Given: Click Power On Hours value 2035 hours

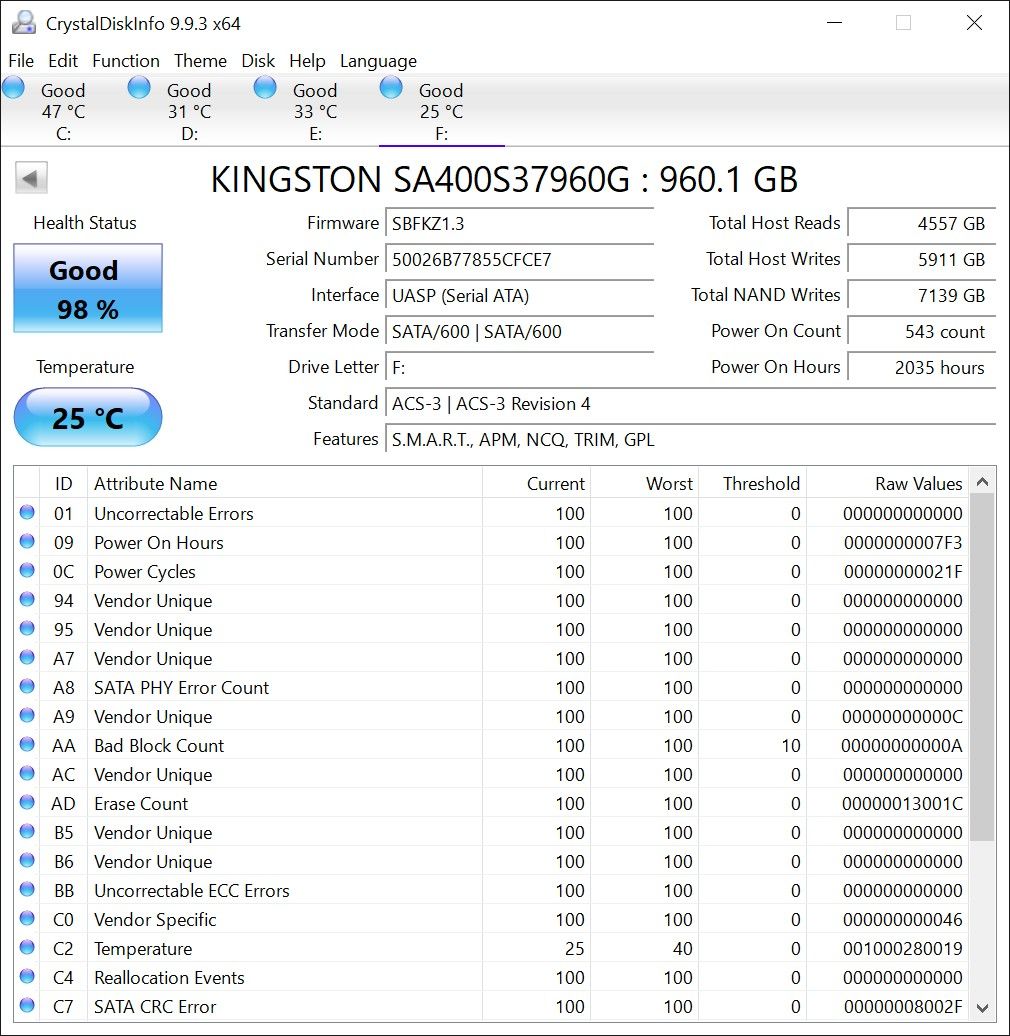Looking at the screenshot, I should [x=921, y=367].
